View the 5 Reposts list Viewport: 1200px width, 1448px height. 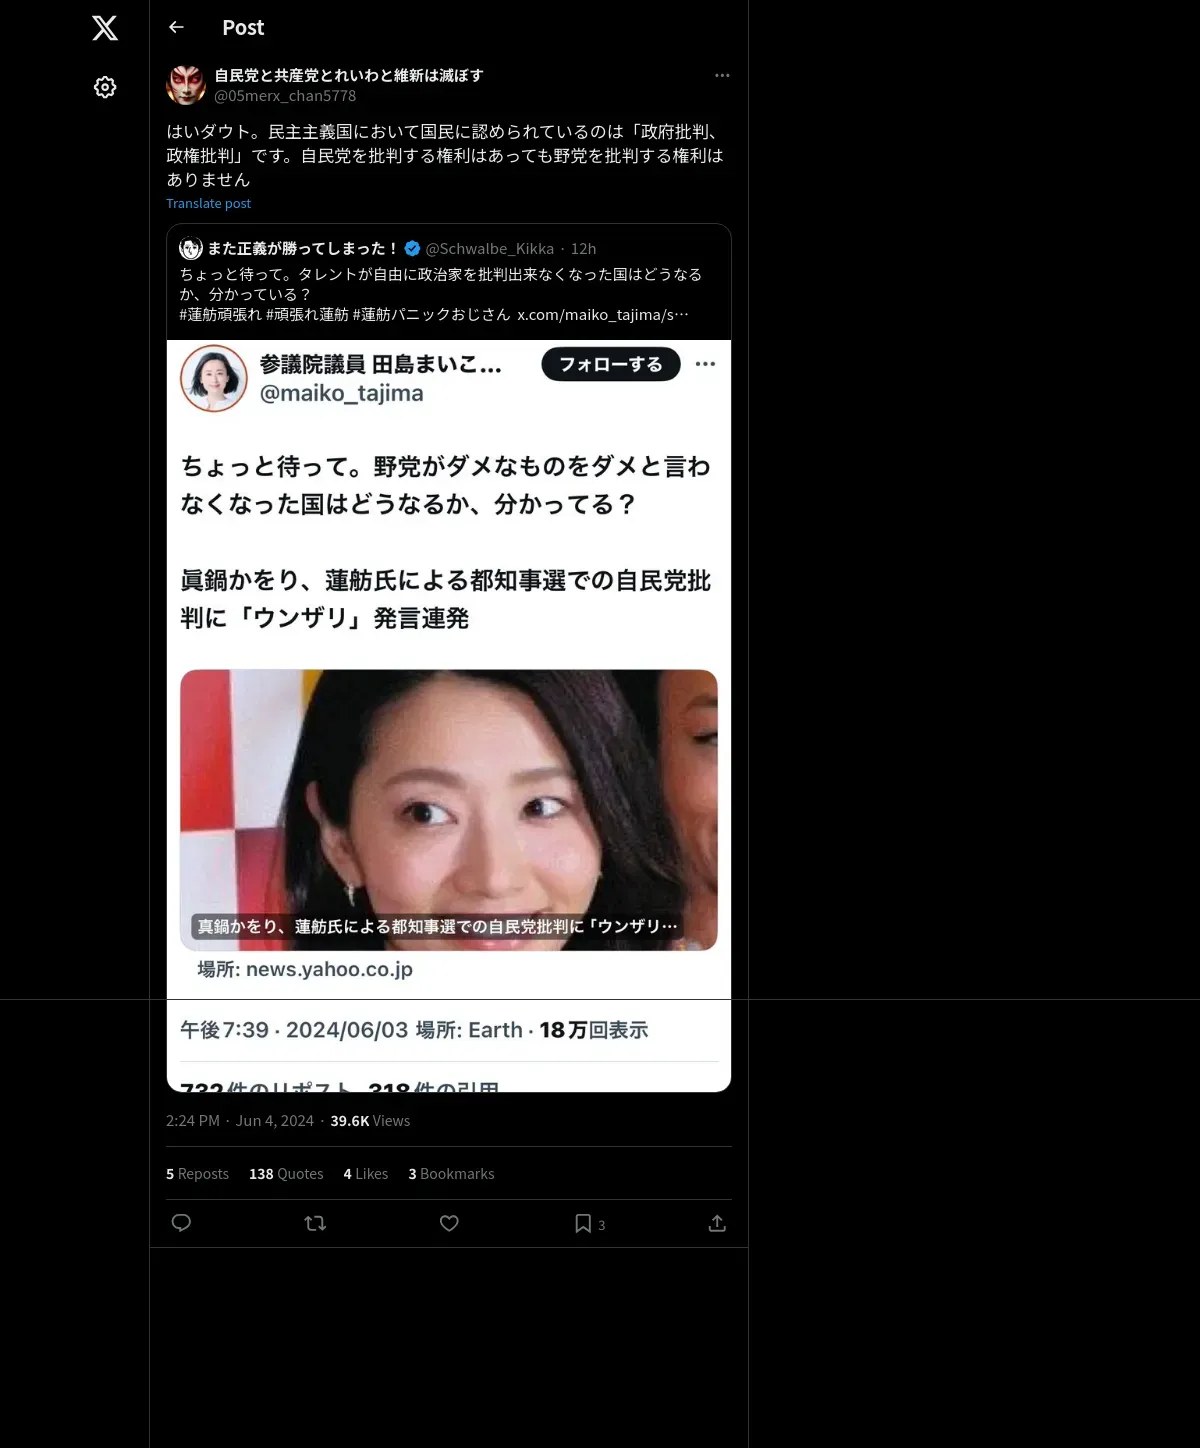197,1174
